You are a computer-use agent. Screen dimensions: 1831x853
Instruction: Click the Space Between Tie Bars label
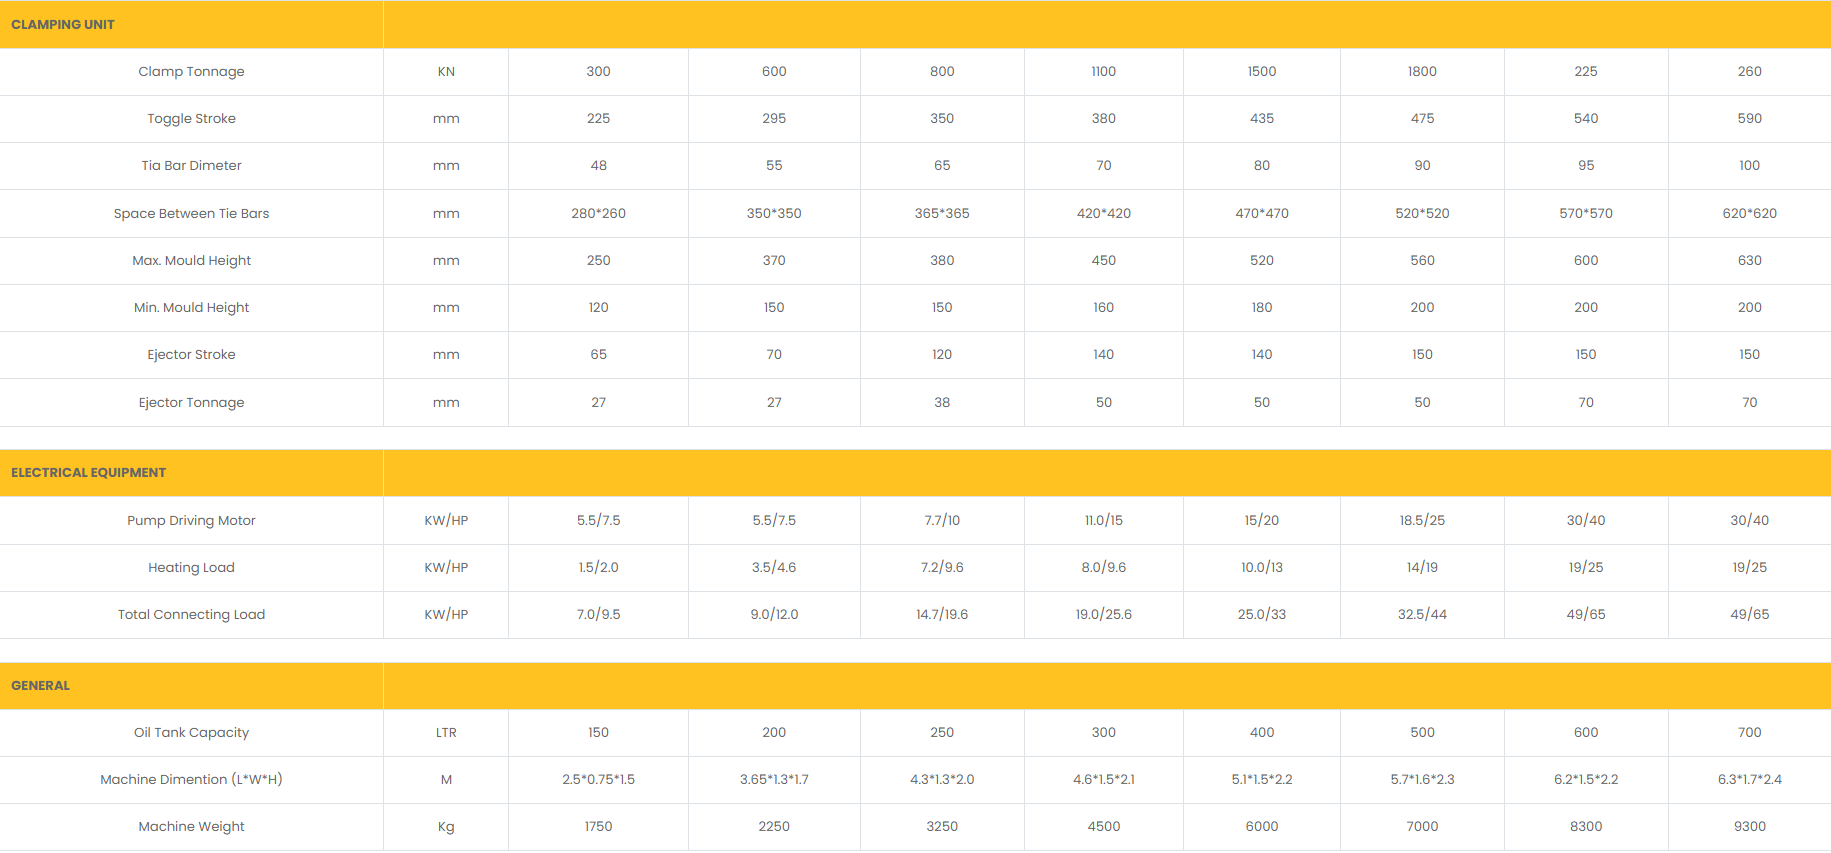point(191,213)
